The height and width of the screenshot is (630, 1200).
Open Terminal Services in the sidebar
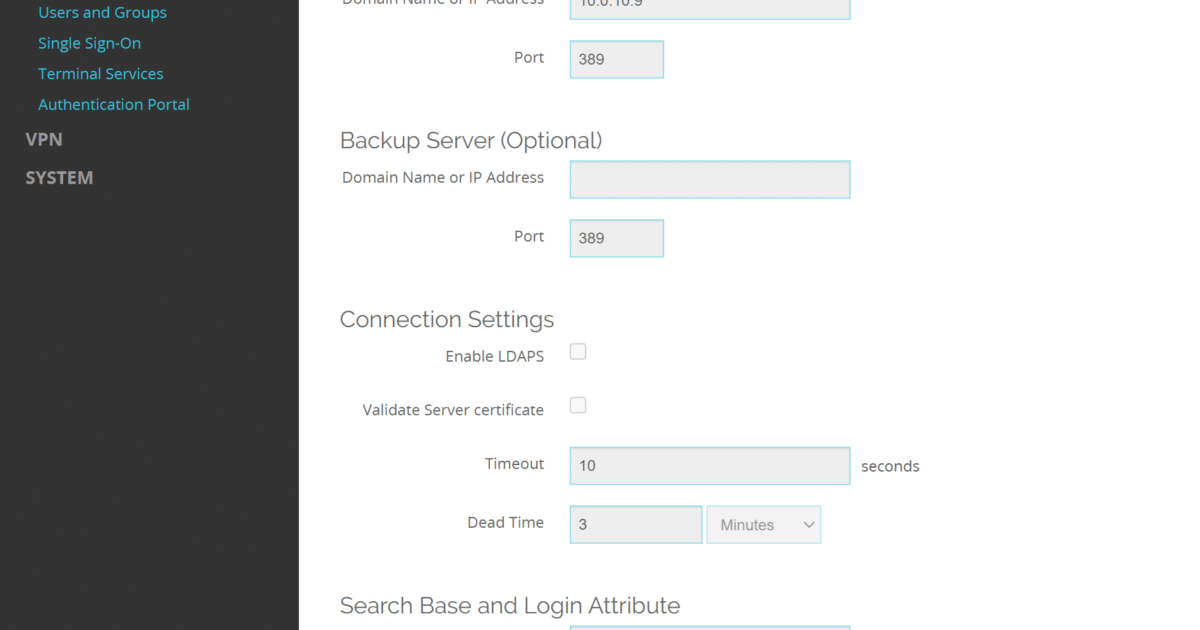[x=100, y=74]
